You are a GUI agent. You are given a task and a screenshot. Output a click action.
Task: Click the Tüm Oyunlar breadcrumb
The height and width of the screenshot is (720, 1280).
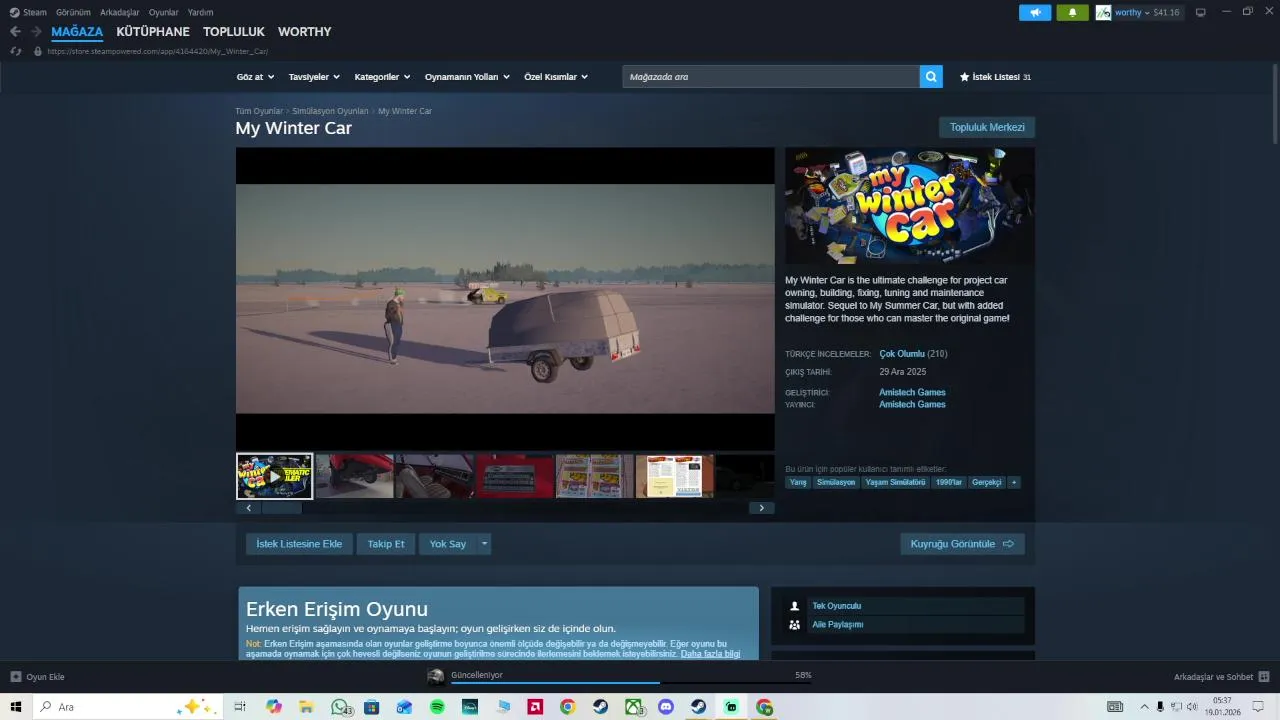[259, 111]
